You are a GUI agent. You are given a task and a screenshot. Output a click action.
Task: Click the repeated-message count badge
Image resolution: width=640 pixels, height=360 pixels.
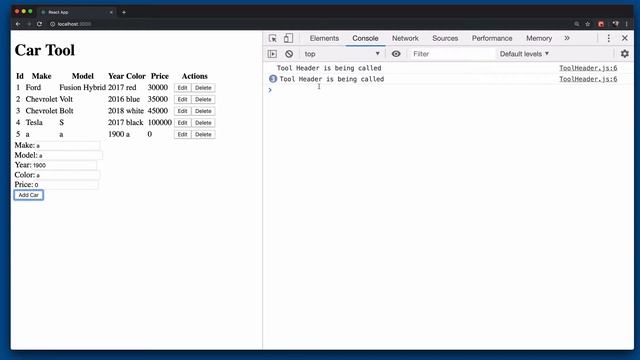pos(273,79)
